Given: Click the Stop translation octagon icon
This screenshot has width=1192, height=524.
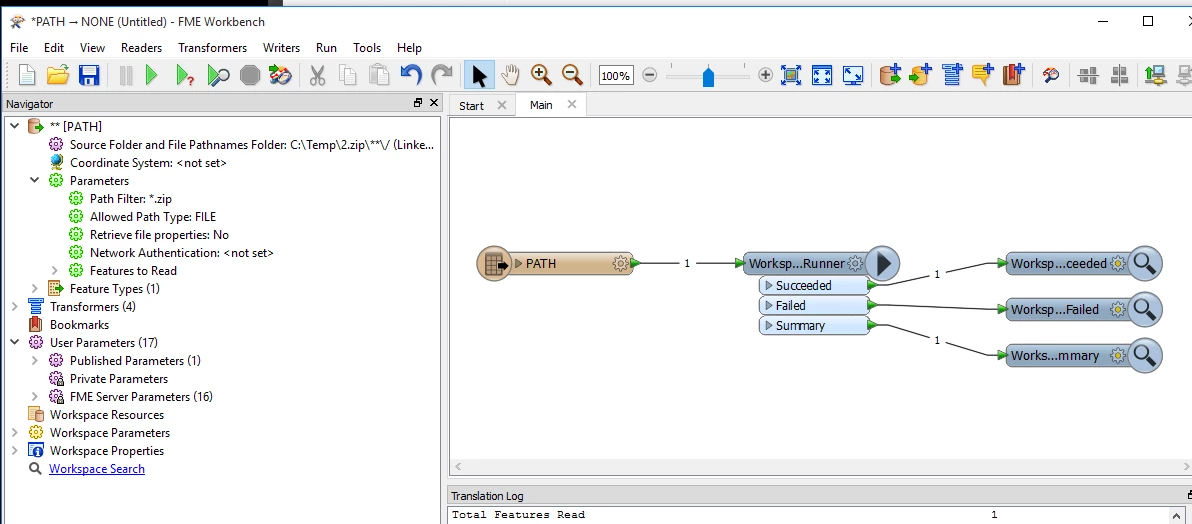Looking at the screenshot, I should click(249, 75).
